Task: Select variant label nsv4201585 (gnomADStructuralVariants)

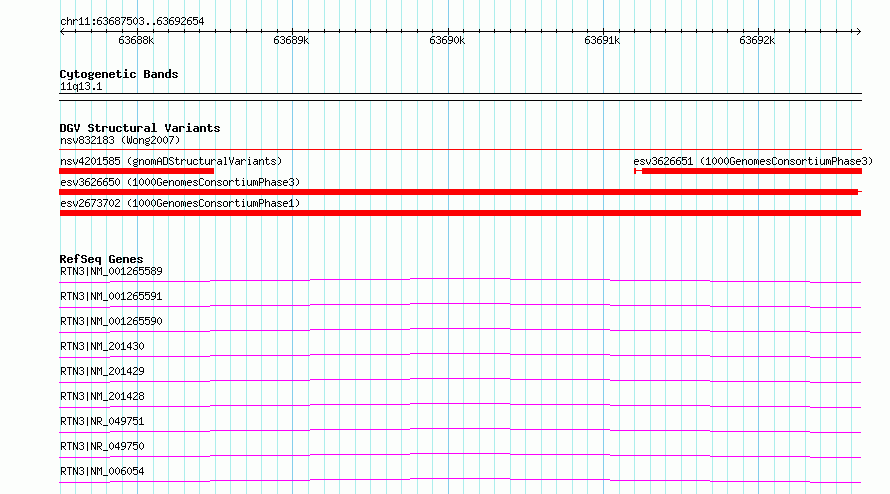Action: click(171, 161)
